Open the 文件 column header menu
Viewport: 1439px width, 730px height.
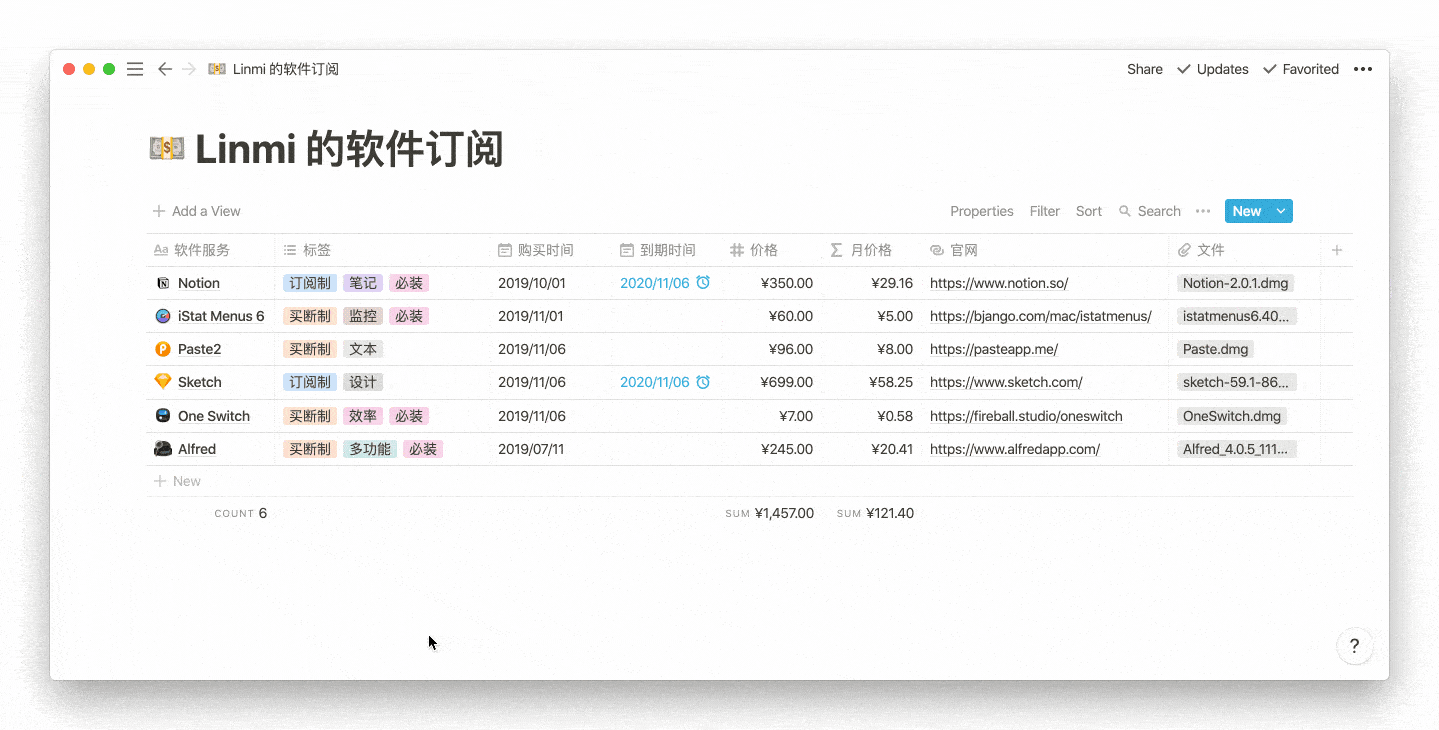pos(1245,250)
